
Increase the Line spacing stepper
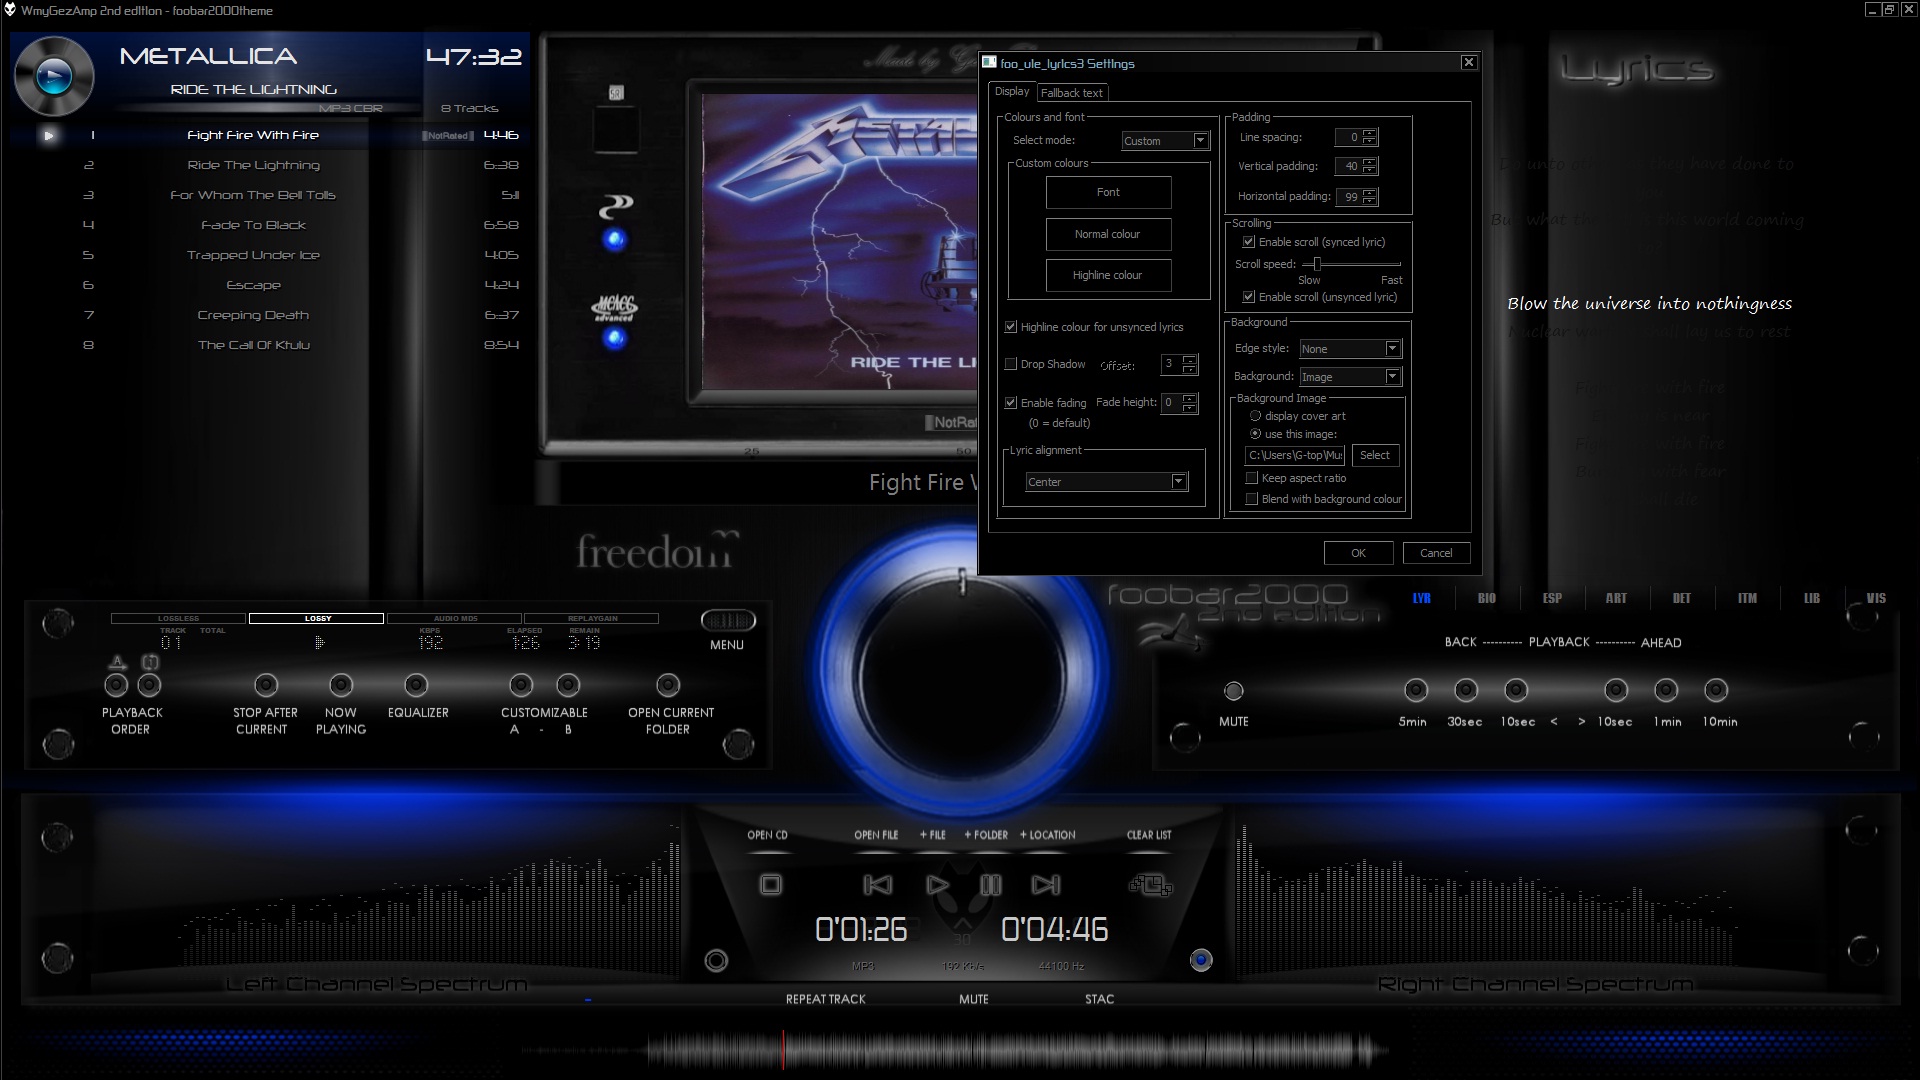(x=1370, y=133)
